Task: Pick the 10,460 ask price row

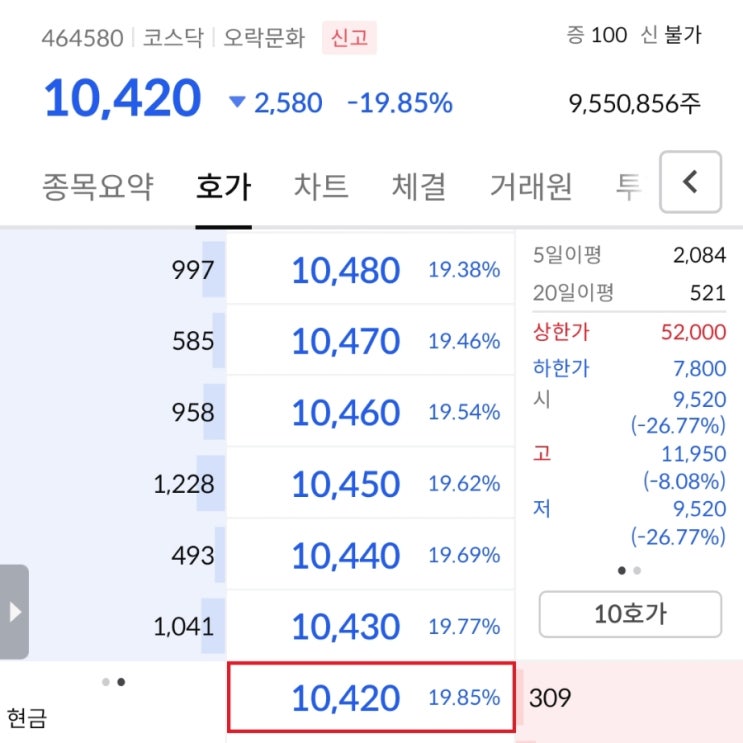Action: click(370, 412)
